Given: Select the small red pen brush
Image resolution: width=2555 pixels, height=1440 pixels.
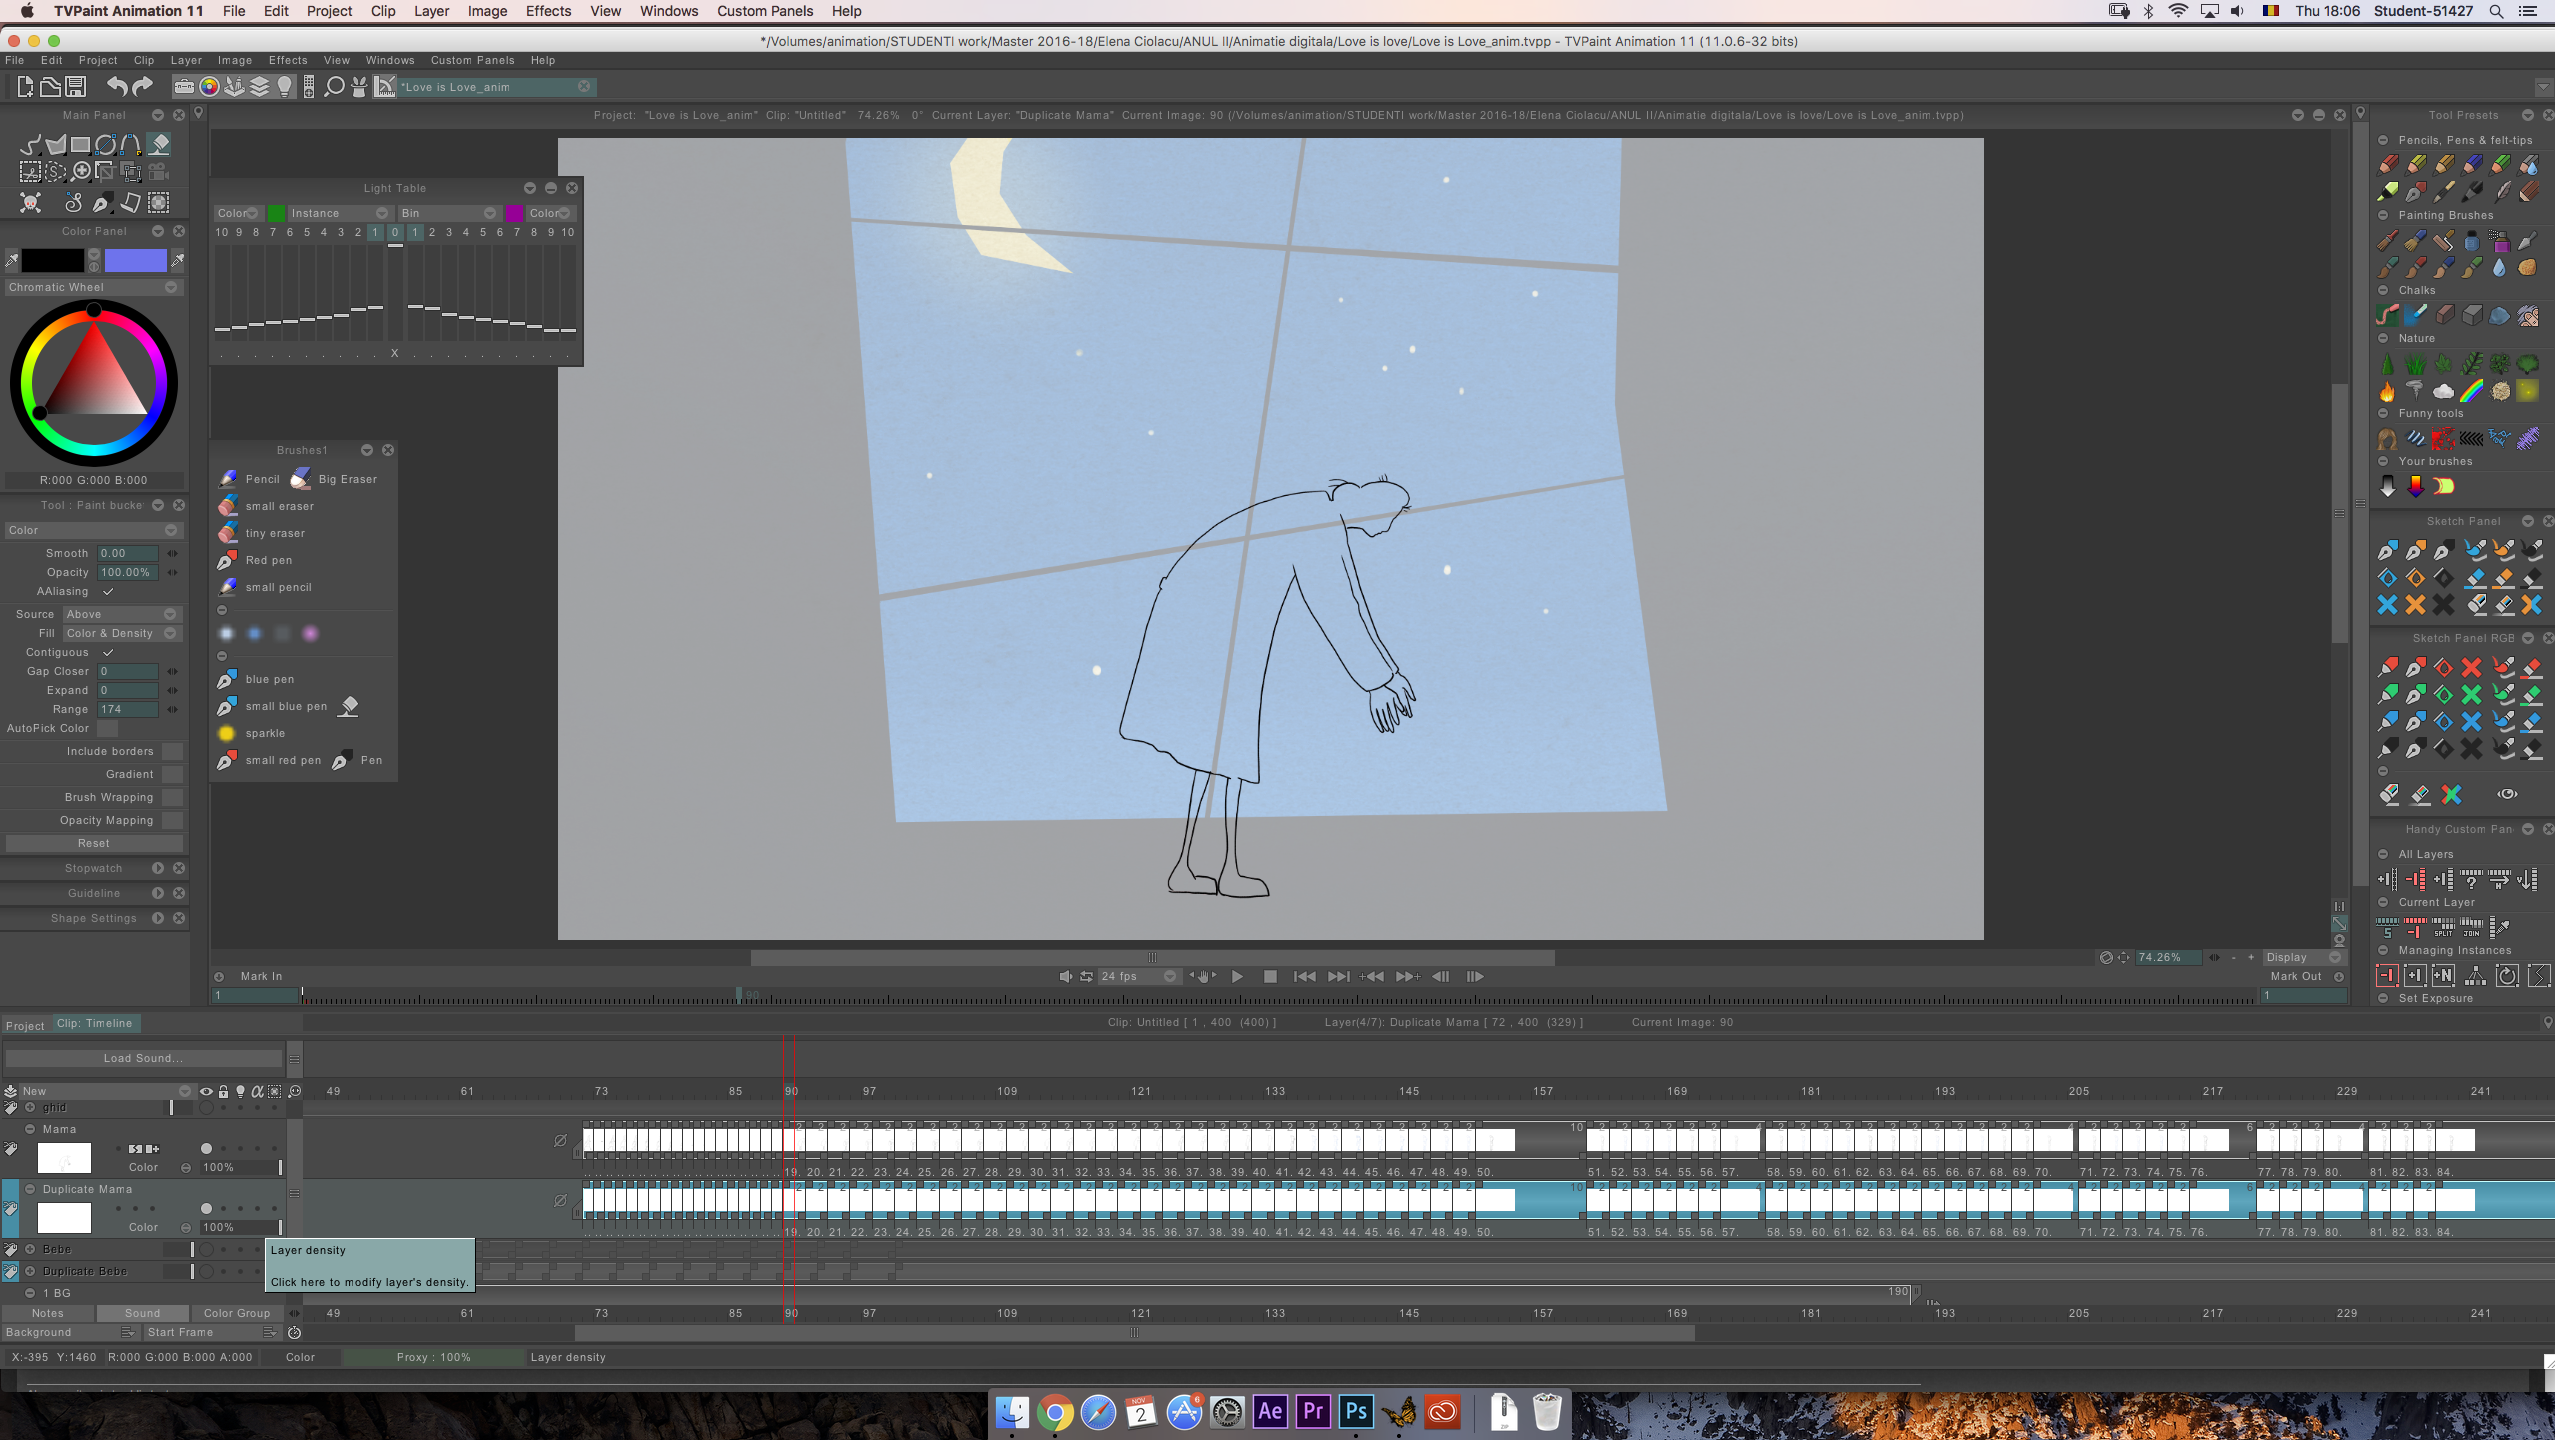Looking at the screenshot, I should pyautogui.click(x=269, y=760).
